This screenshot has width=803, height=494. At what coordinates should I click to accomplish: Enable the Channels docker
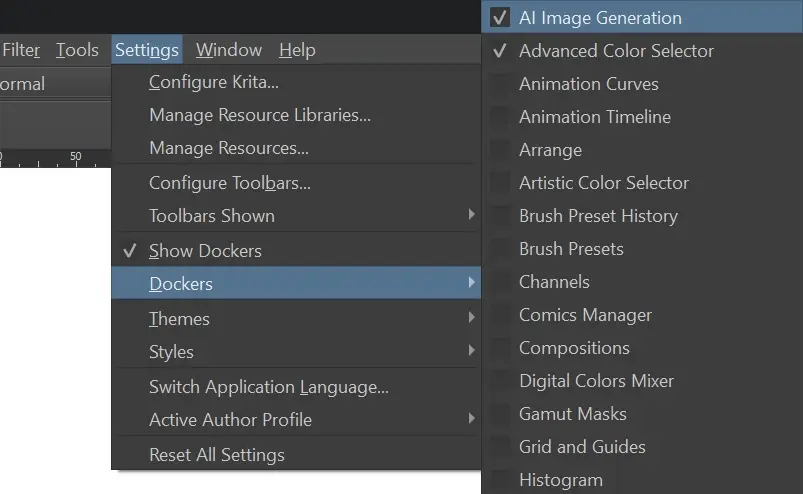click(642, 282)
